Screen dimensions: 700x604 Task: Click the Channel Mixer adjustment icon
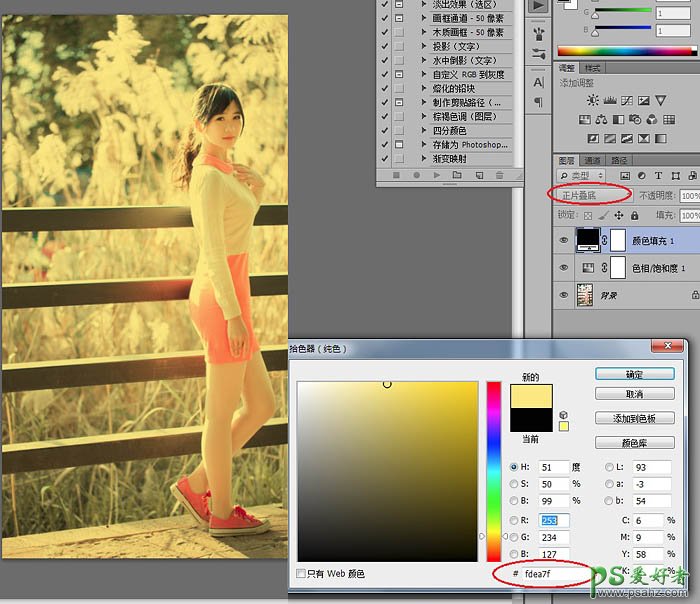pyautogui.click(x=669, y=119)
